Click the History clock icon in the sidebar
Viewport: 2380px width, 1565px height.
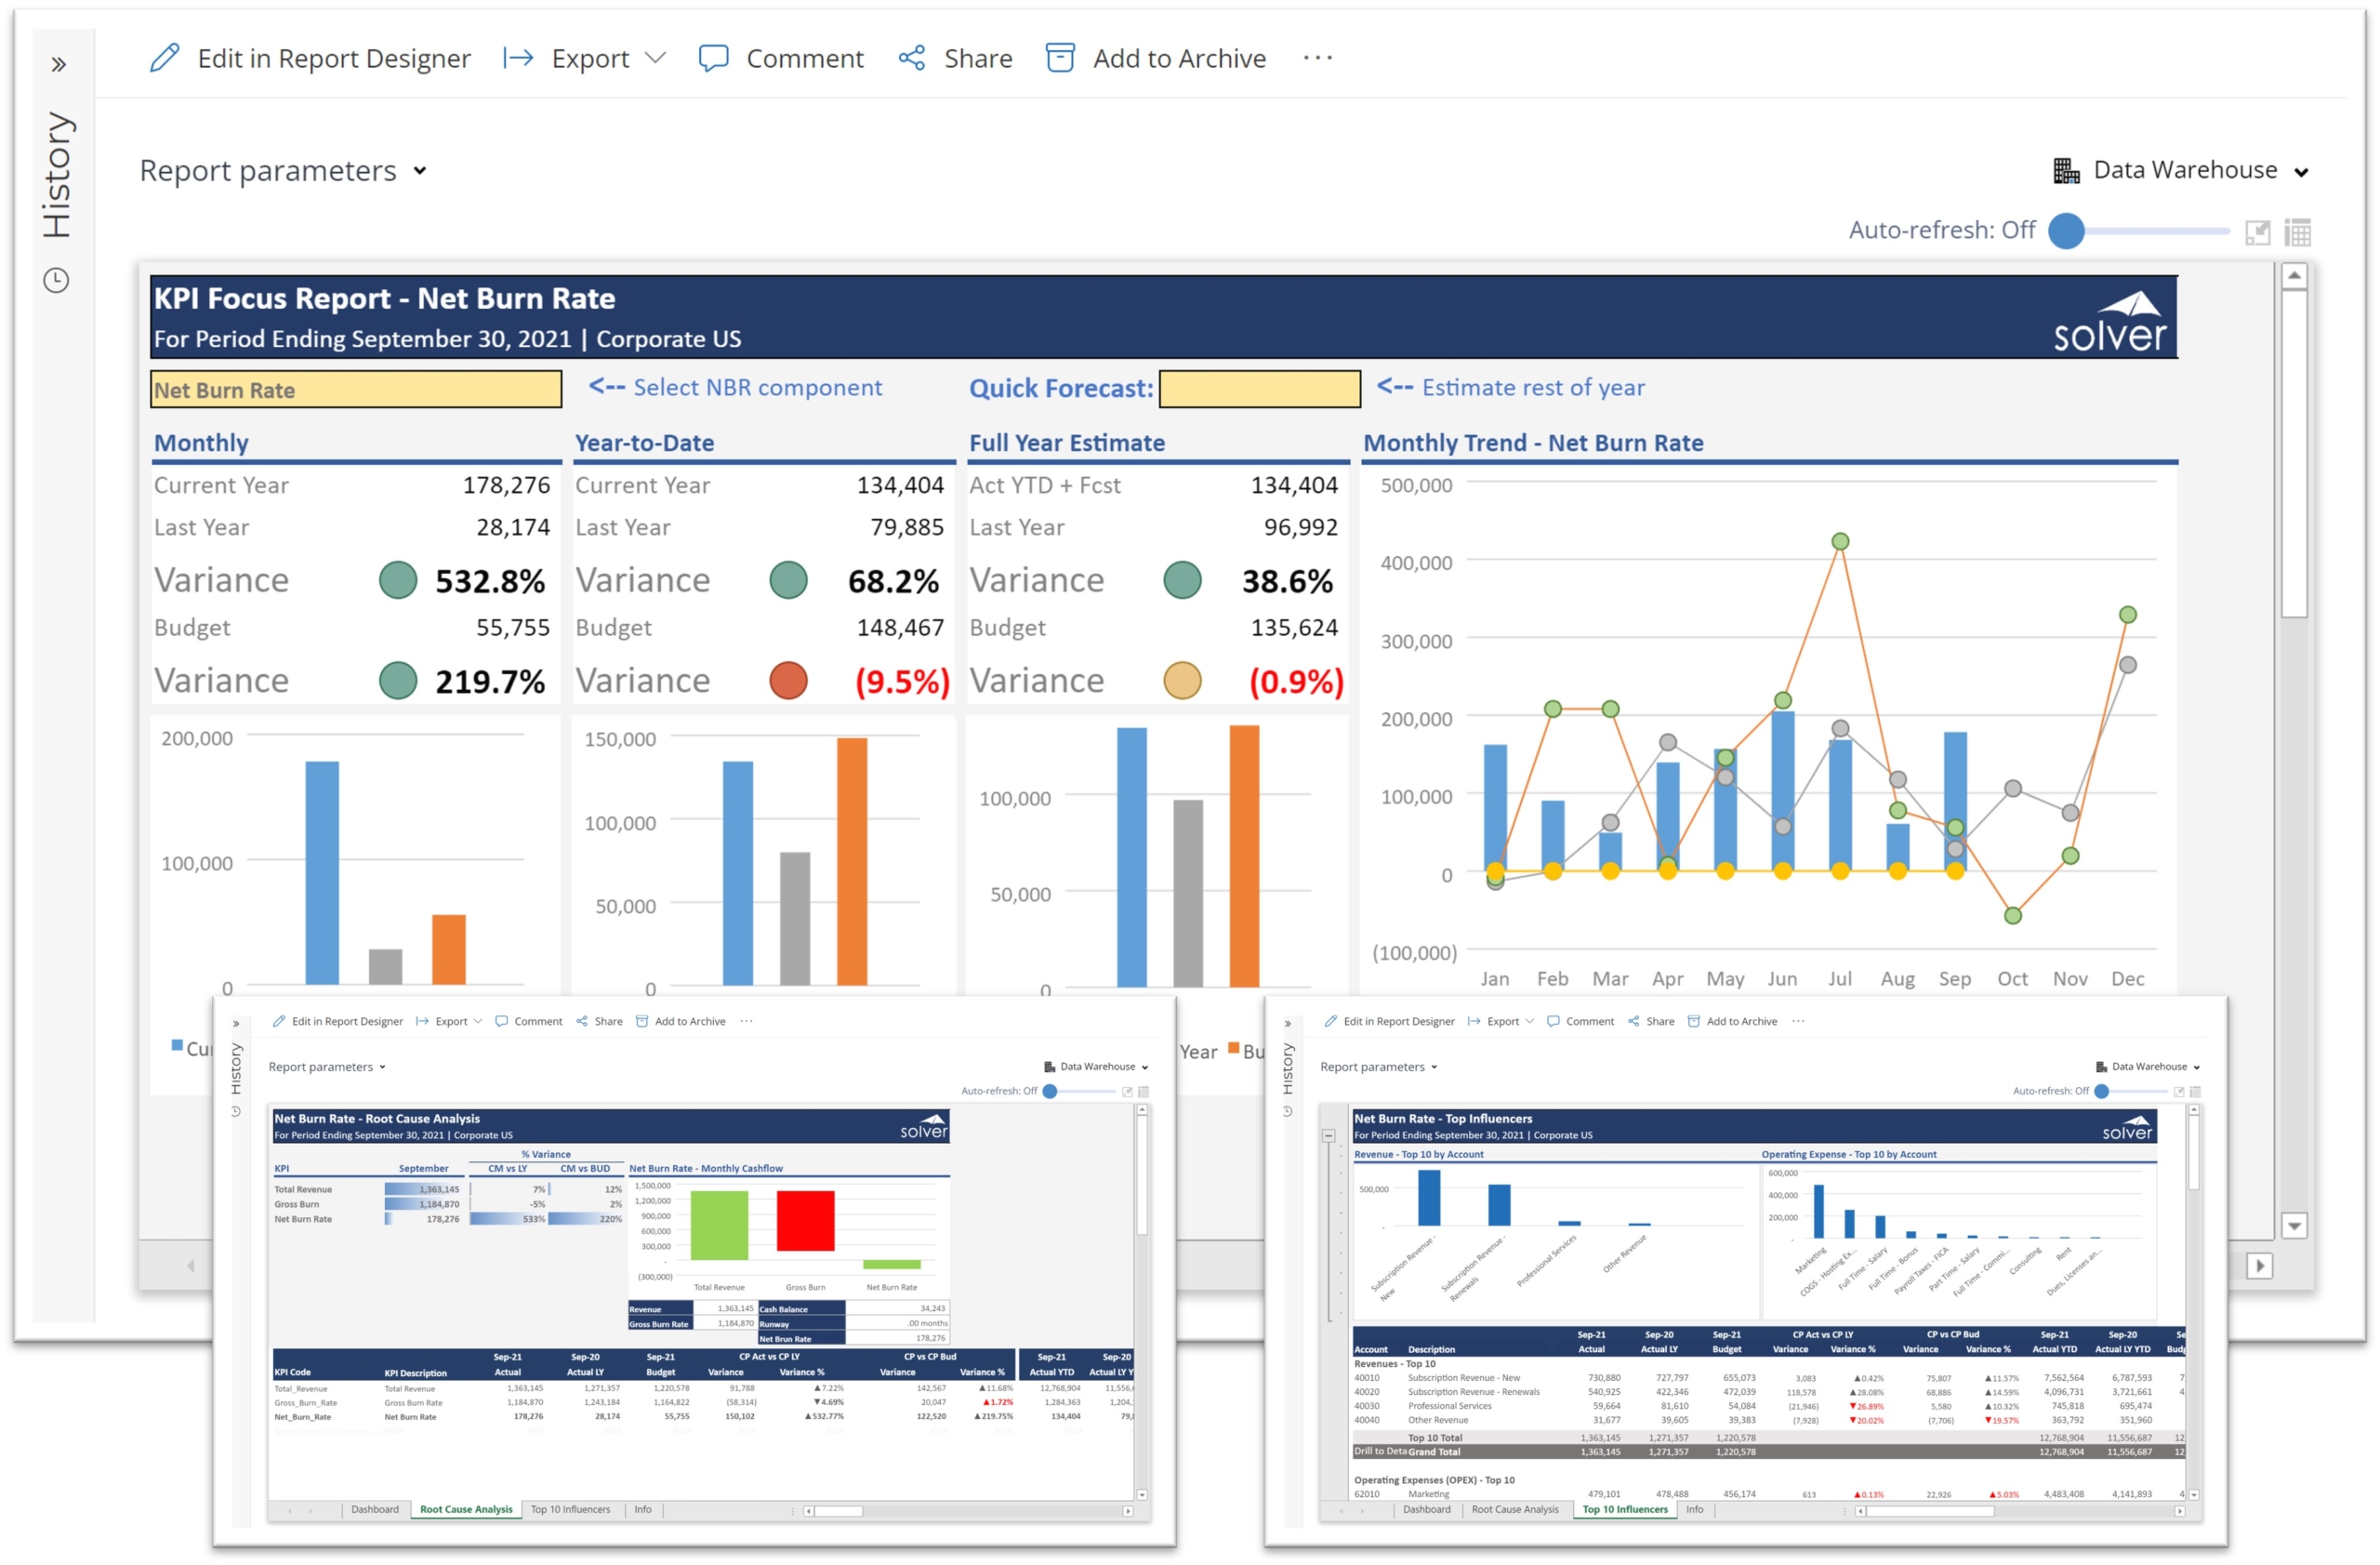pyautogui.click(x=56, y=280)
